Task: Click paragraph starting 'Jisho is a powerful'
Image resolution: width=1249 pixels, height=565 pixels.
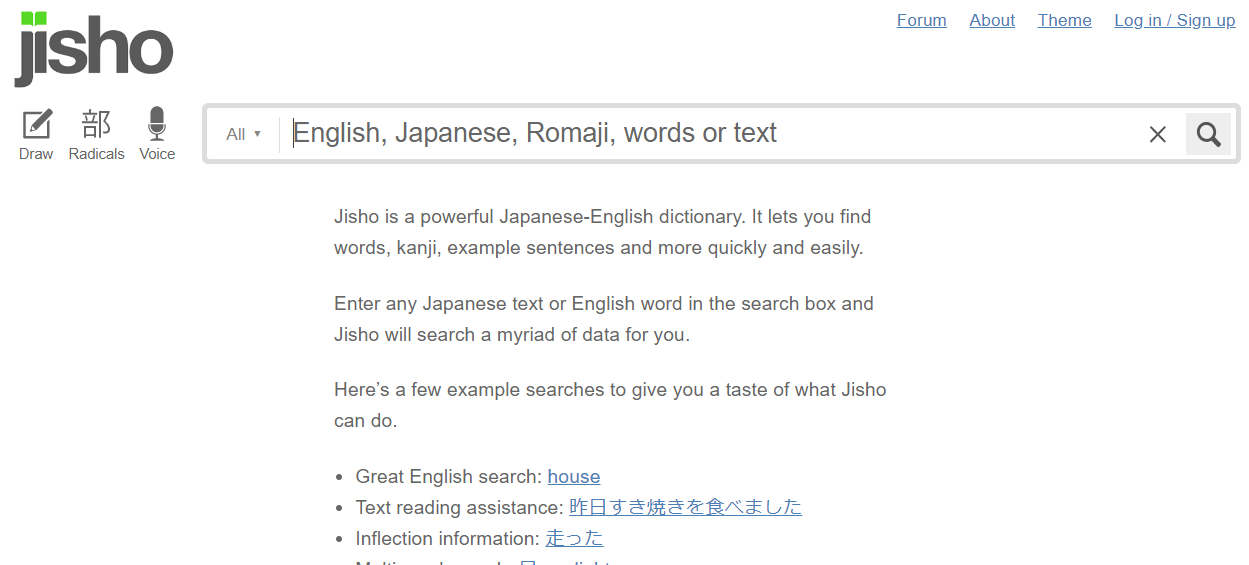Action: [603, 232]
